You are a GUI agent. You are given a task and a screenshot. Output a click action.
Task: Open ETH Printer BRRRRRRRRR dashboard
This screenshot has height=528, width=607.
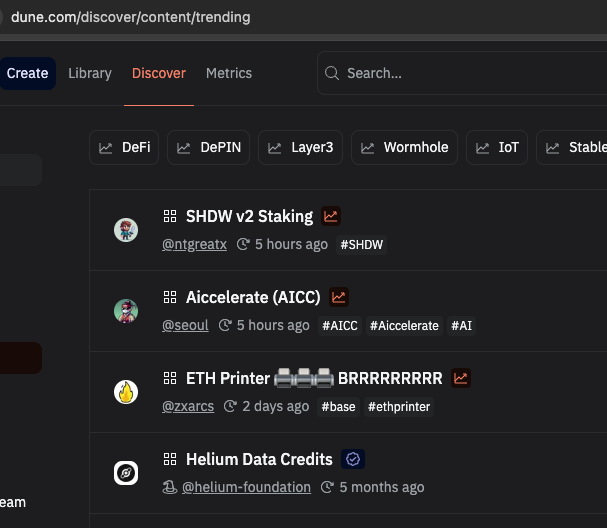[x=314, y=378]
